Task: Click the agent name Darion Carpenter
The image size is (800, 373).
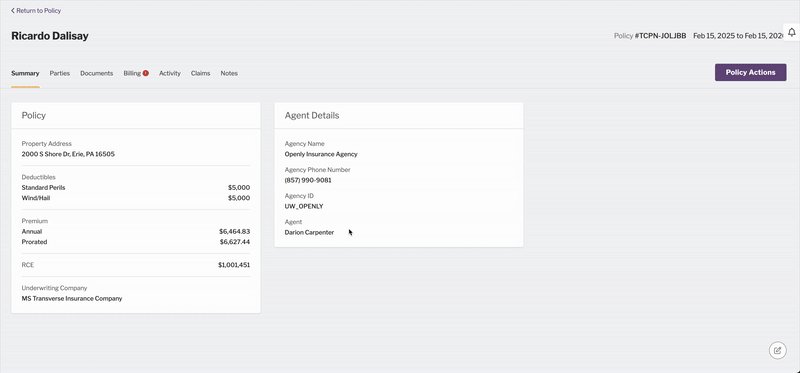Action: click(x=309, y=232)
